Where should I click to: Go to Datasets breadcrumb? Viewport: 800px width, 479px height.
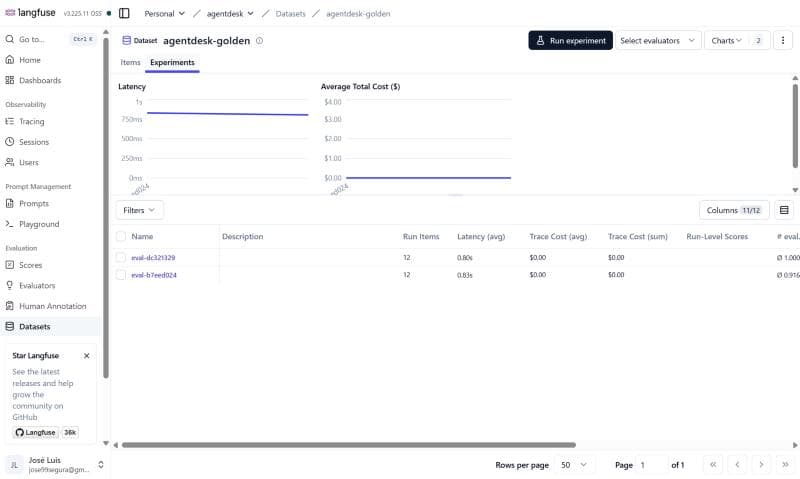pyautogui.click(x=290, y=14)
